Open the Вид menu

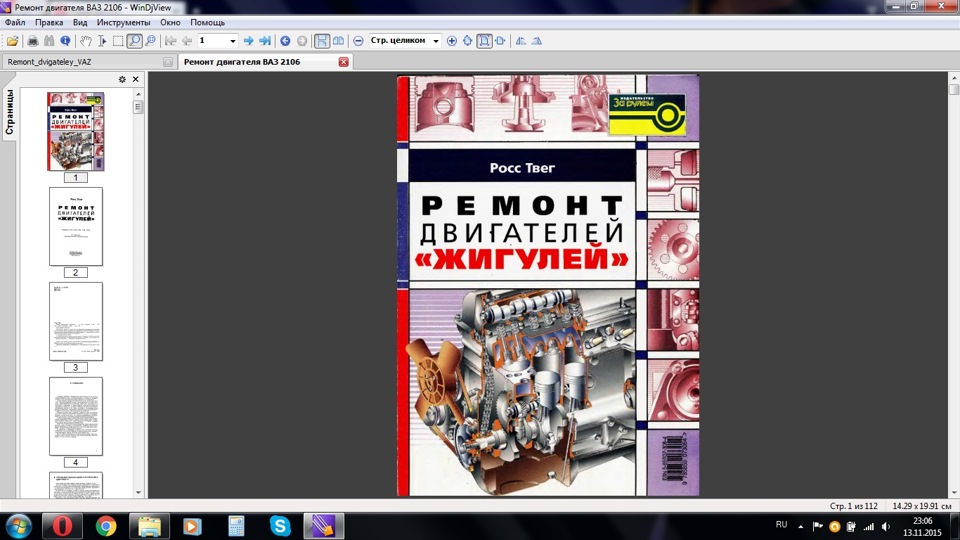[80, 22]
